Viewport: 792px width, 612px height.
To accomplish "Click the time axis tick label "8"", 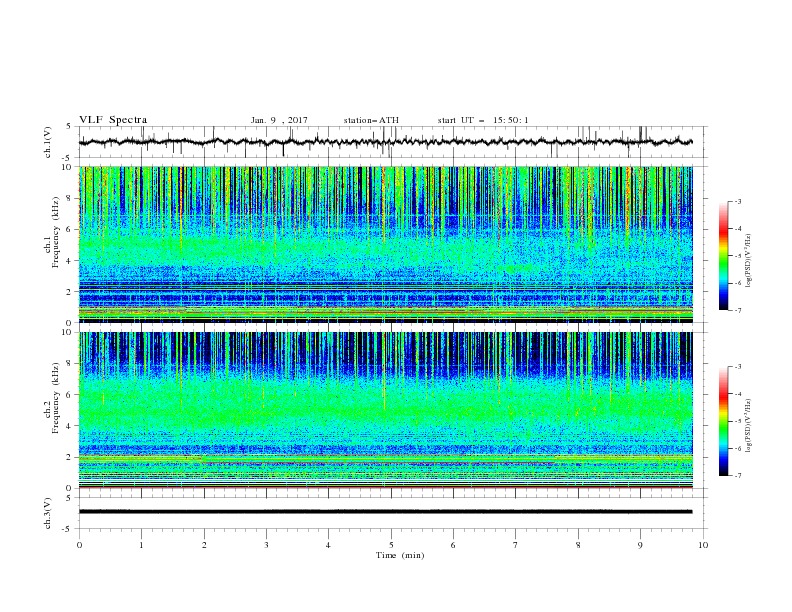I will [578, 545].
